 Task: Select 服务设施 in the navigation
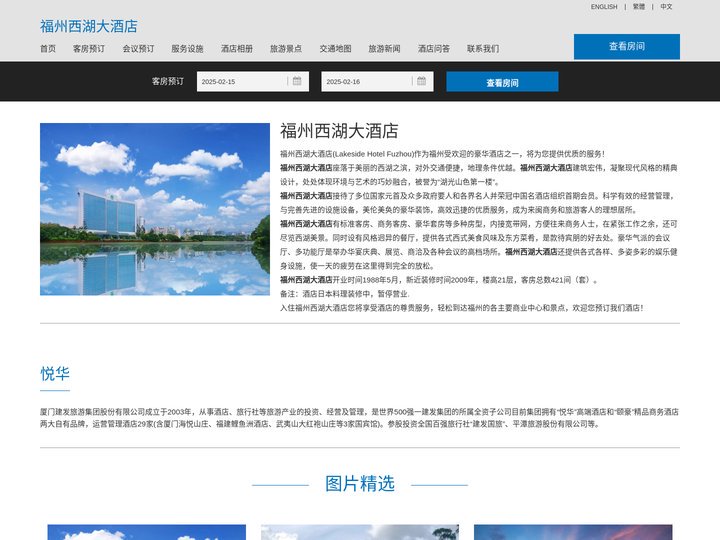pos(187,49)
